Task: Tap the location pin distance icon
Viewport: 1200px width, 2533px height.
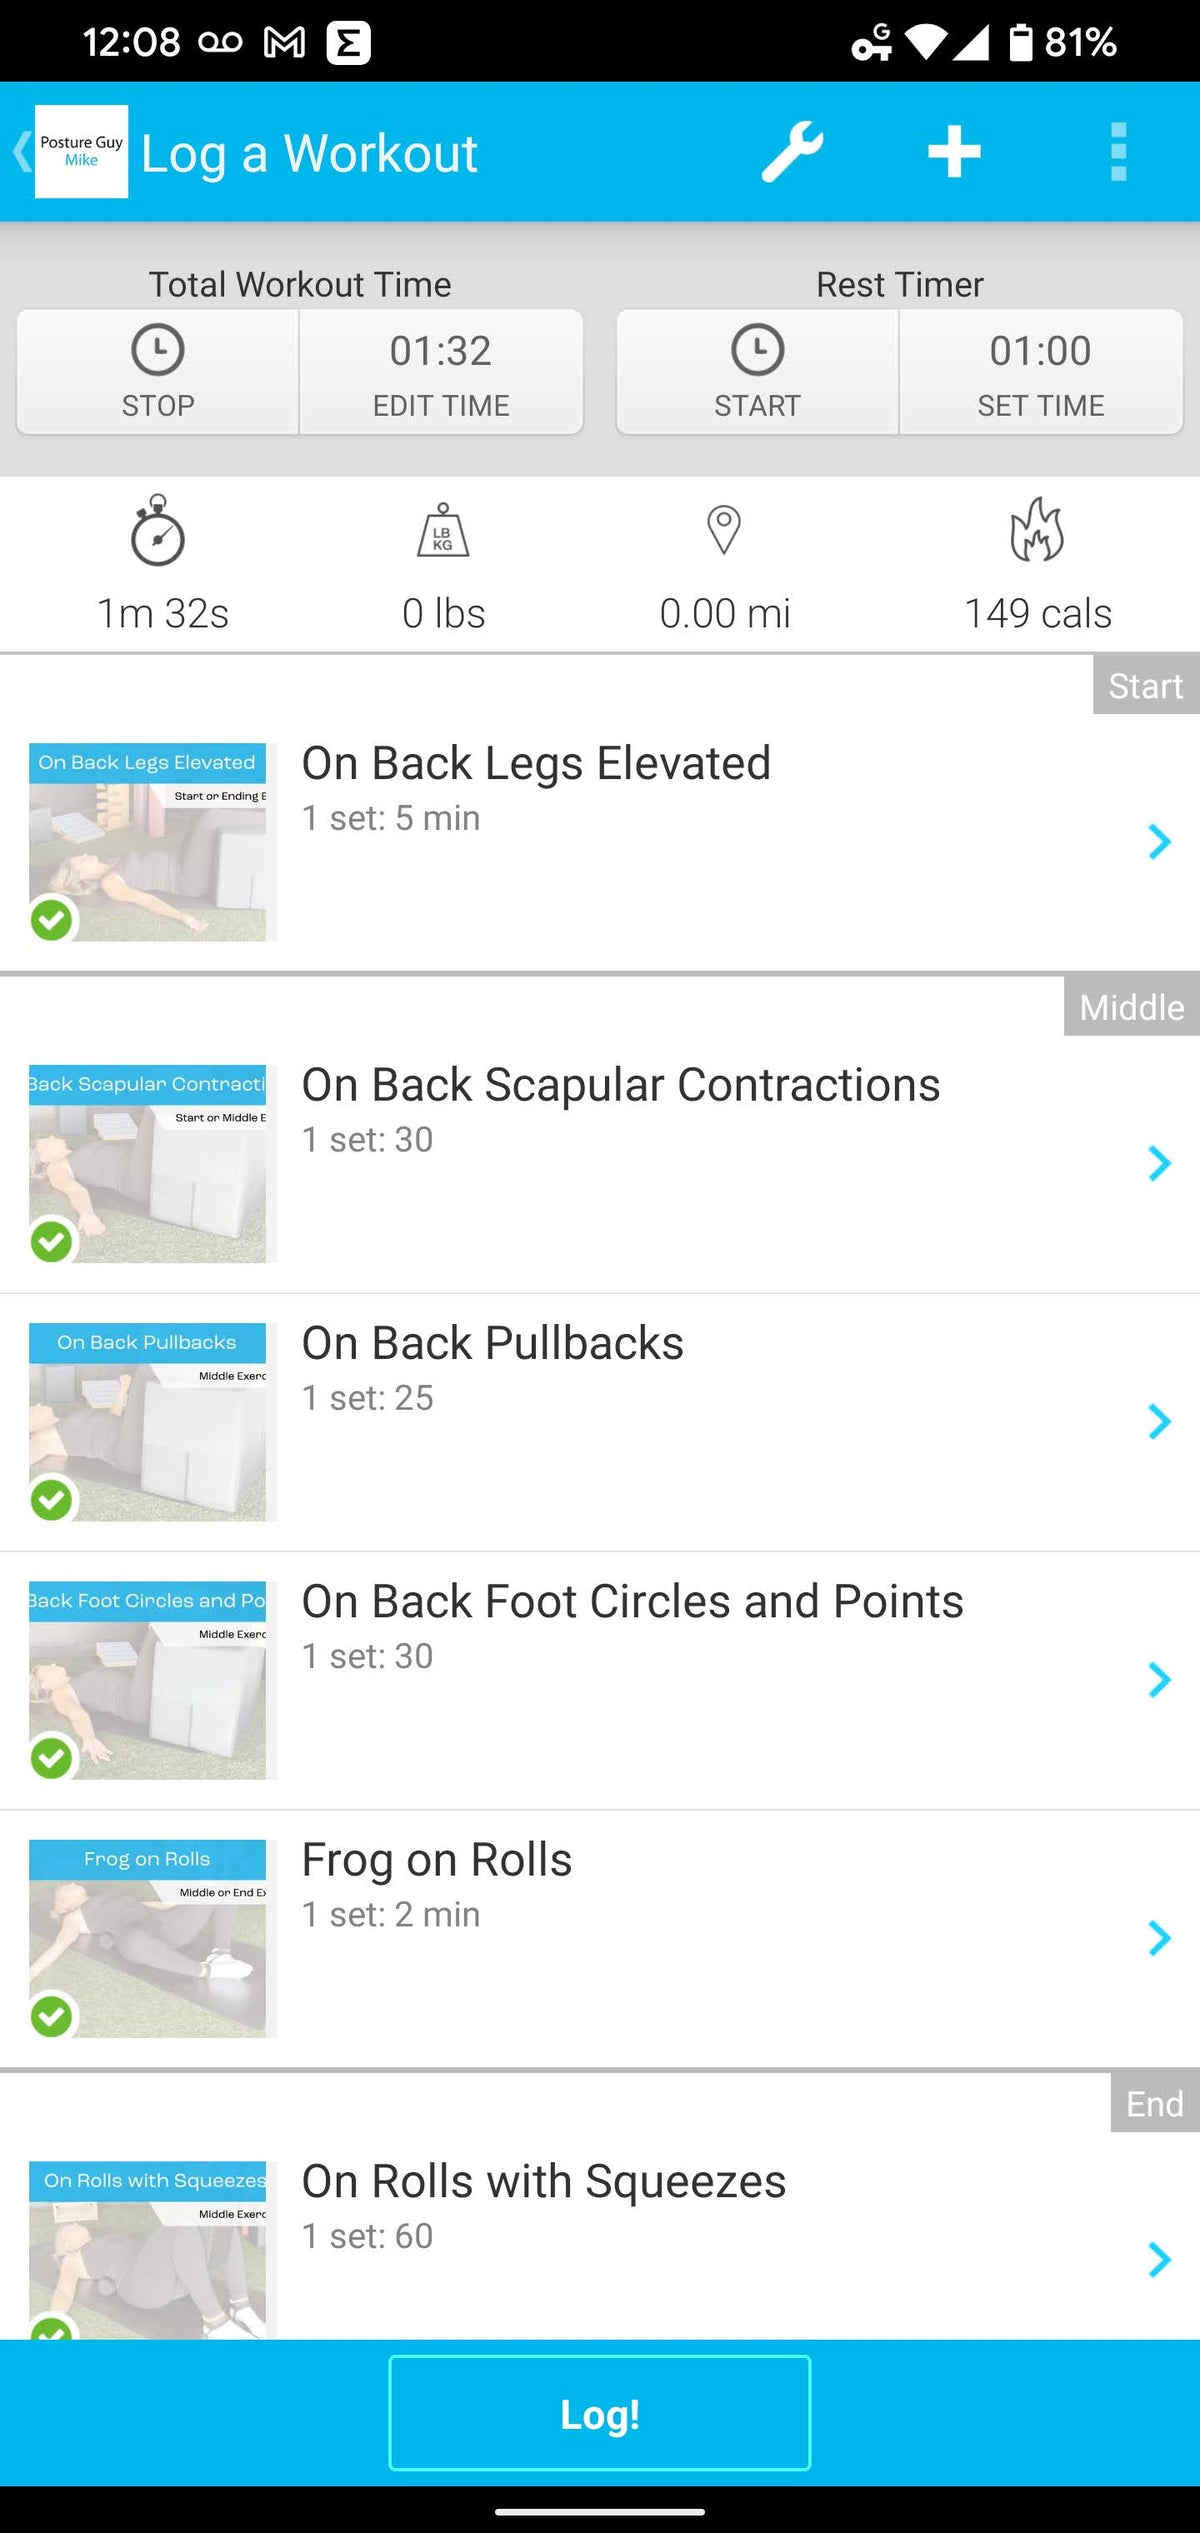Action: [x=724, y=531]
